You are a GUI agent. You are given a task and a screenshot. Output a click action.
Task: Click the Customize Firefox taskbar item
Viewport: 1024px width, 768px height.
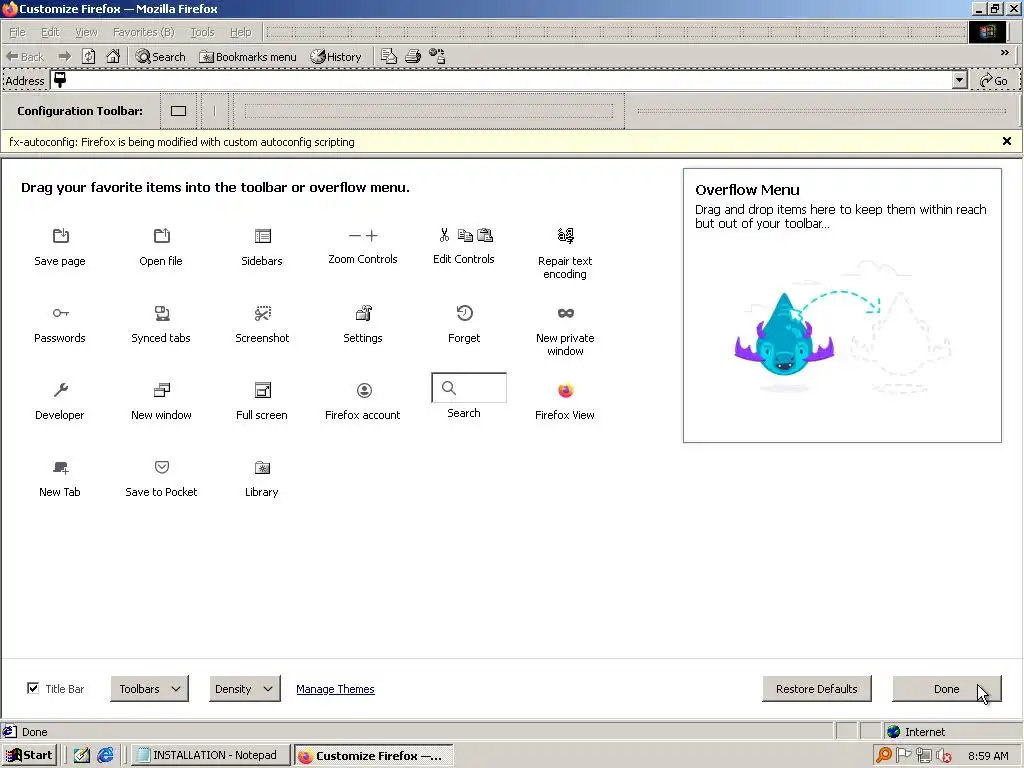pyautogui.click(x=373, y=756)
